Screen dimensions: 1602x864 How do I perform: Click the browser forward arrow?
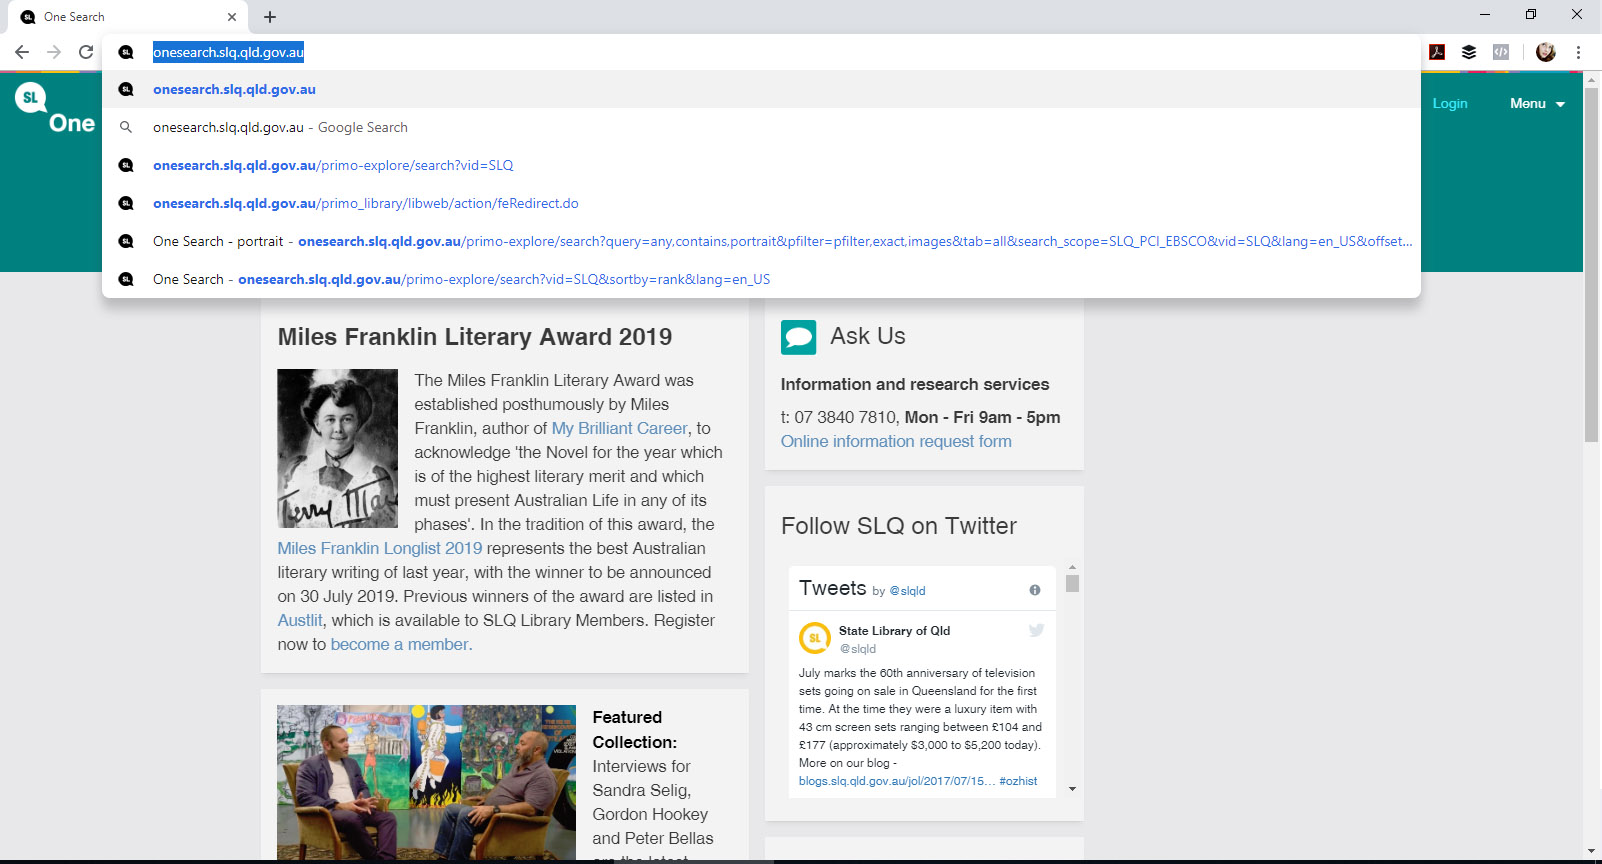pos(54,52)
